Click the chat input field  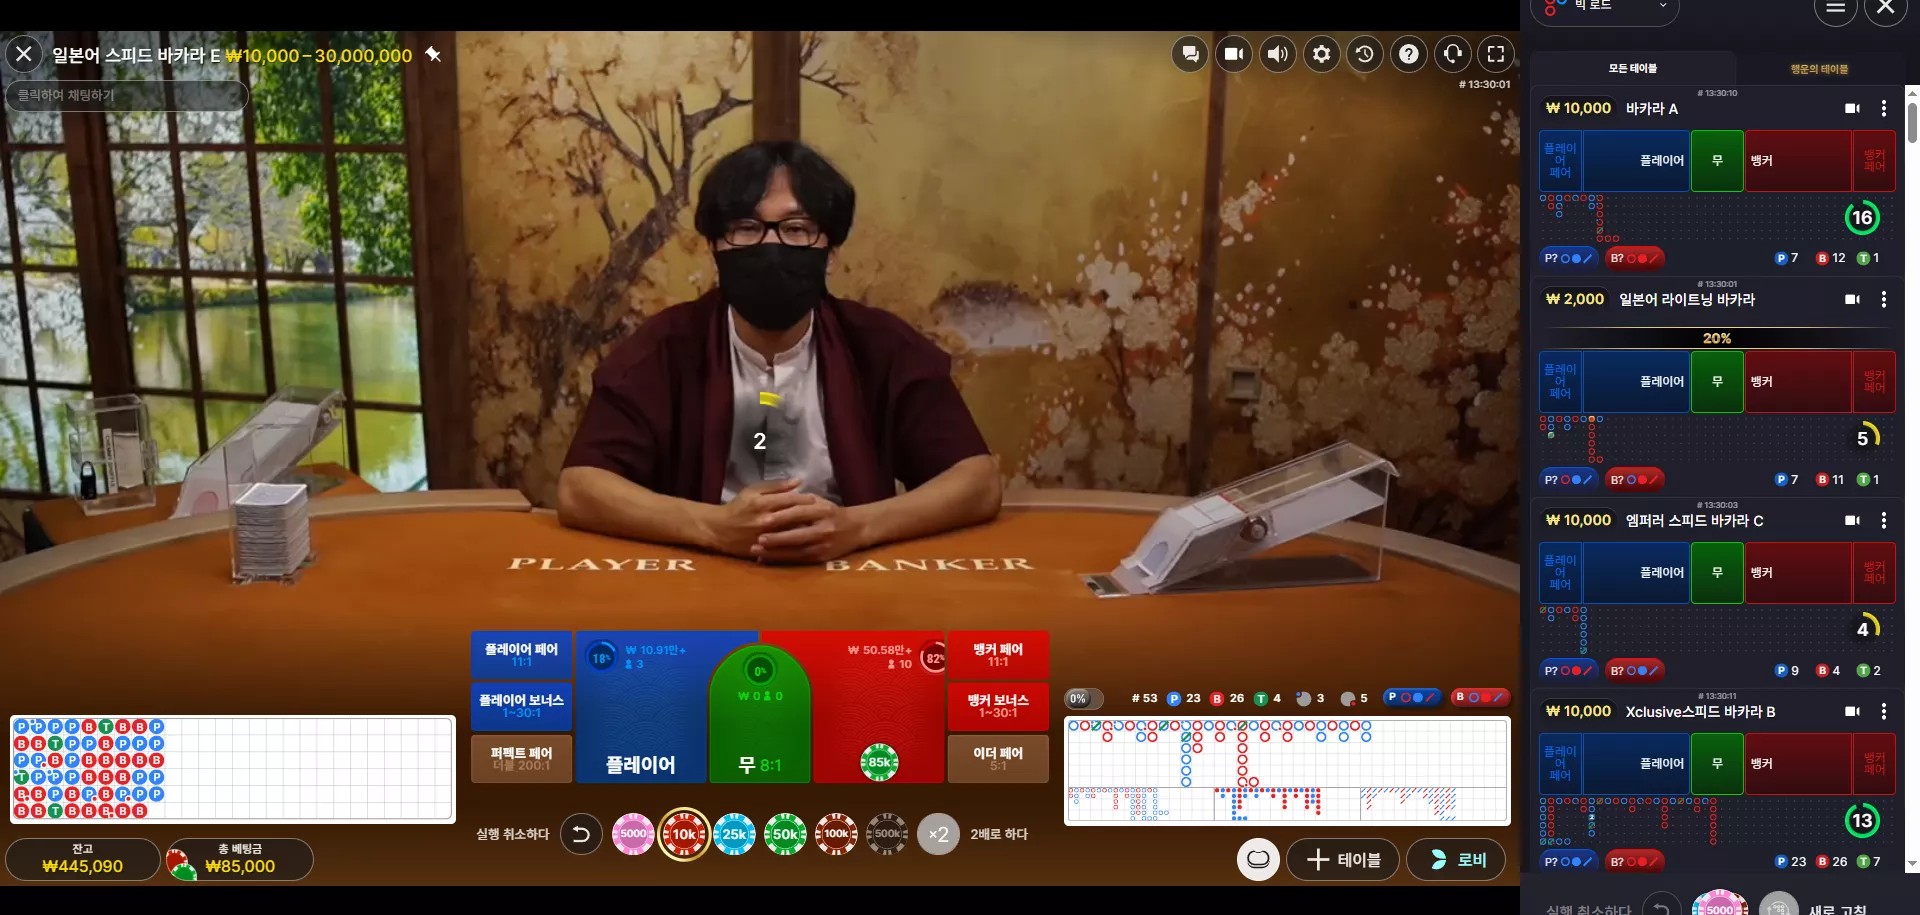(x=127, y=95)
